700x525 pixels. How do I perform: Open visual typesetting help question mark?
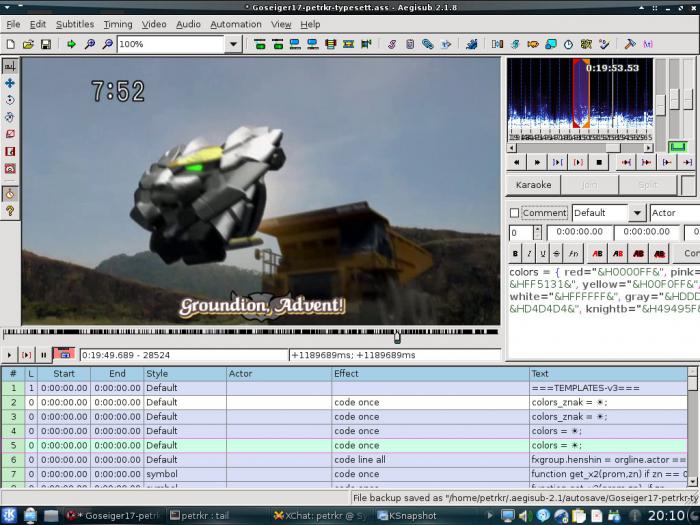tap(10, 211)
